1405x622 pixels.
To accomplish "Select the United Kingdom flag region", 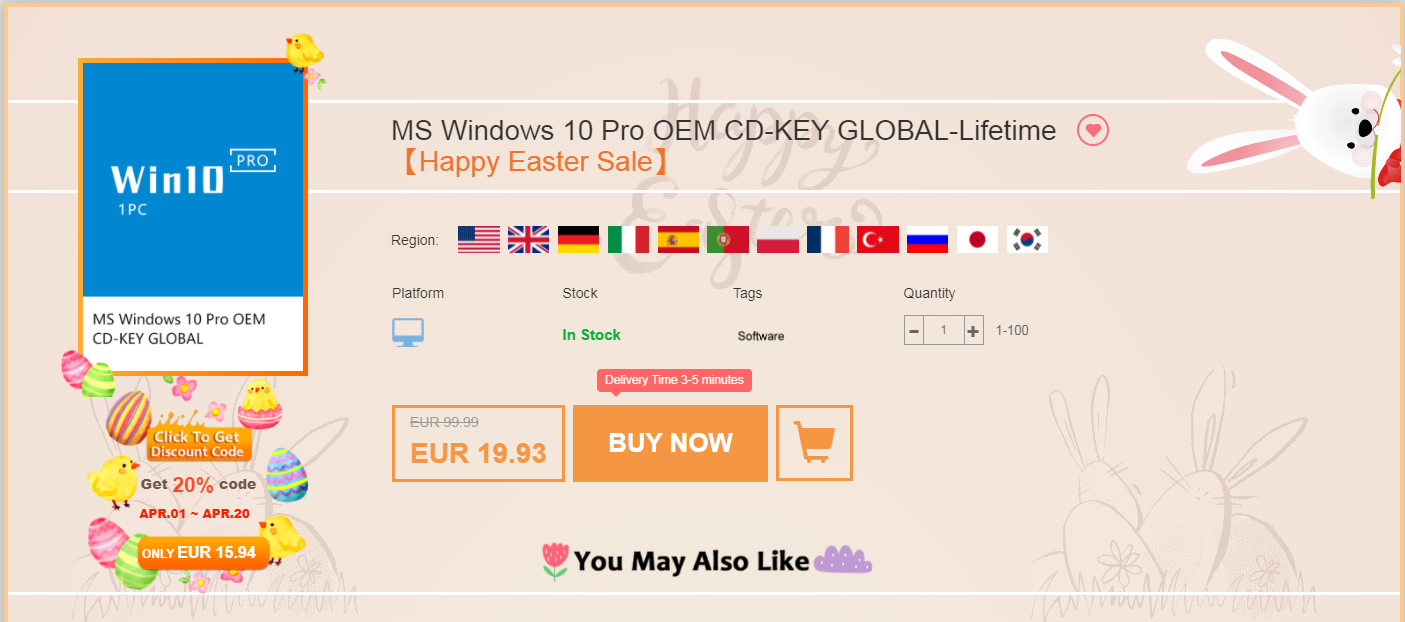I will coord(529,239).
